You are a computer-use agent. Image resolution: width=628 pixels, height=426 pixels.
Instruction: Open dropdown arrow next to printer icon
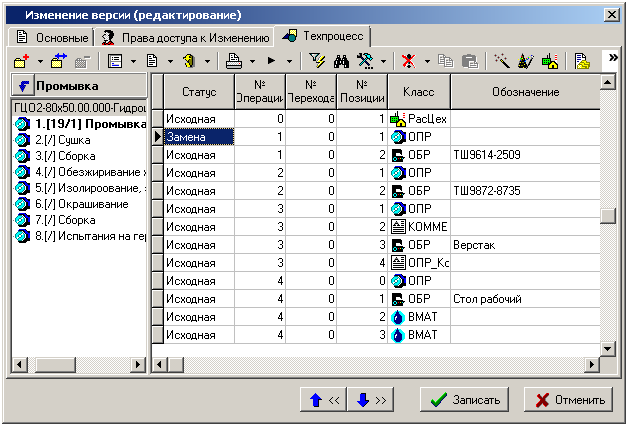[x=250, y=61]
